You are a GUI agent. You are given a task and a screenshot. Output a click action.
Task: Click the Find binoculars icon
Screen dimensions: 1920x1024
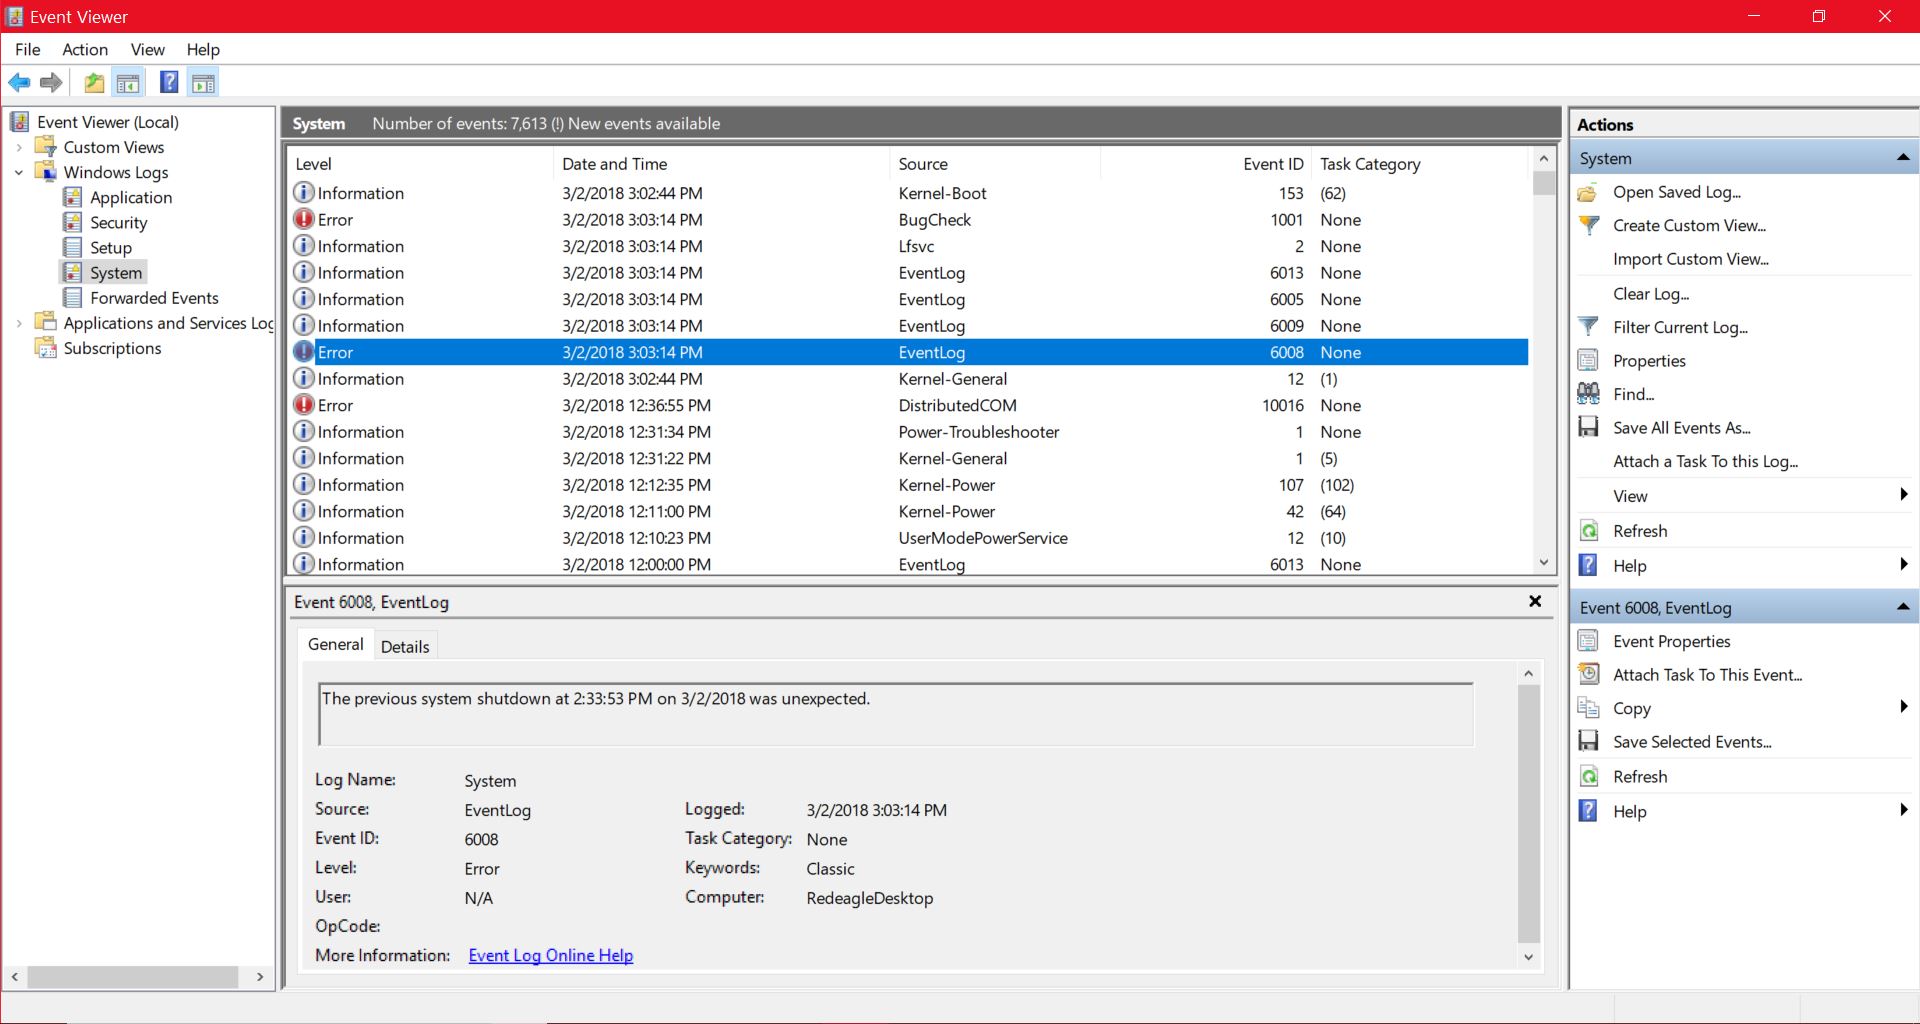[x=1588, y=394]
